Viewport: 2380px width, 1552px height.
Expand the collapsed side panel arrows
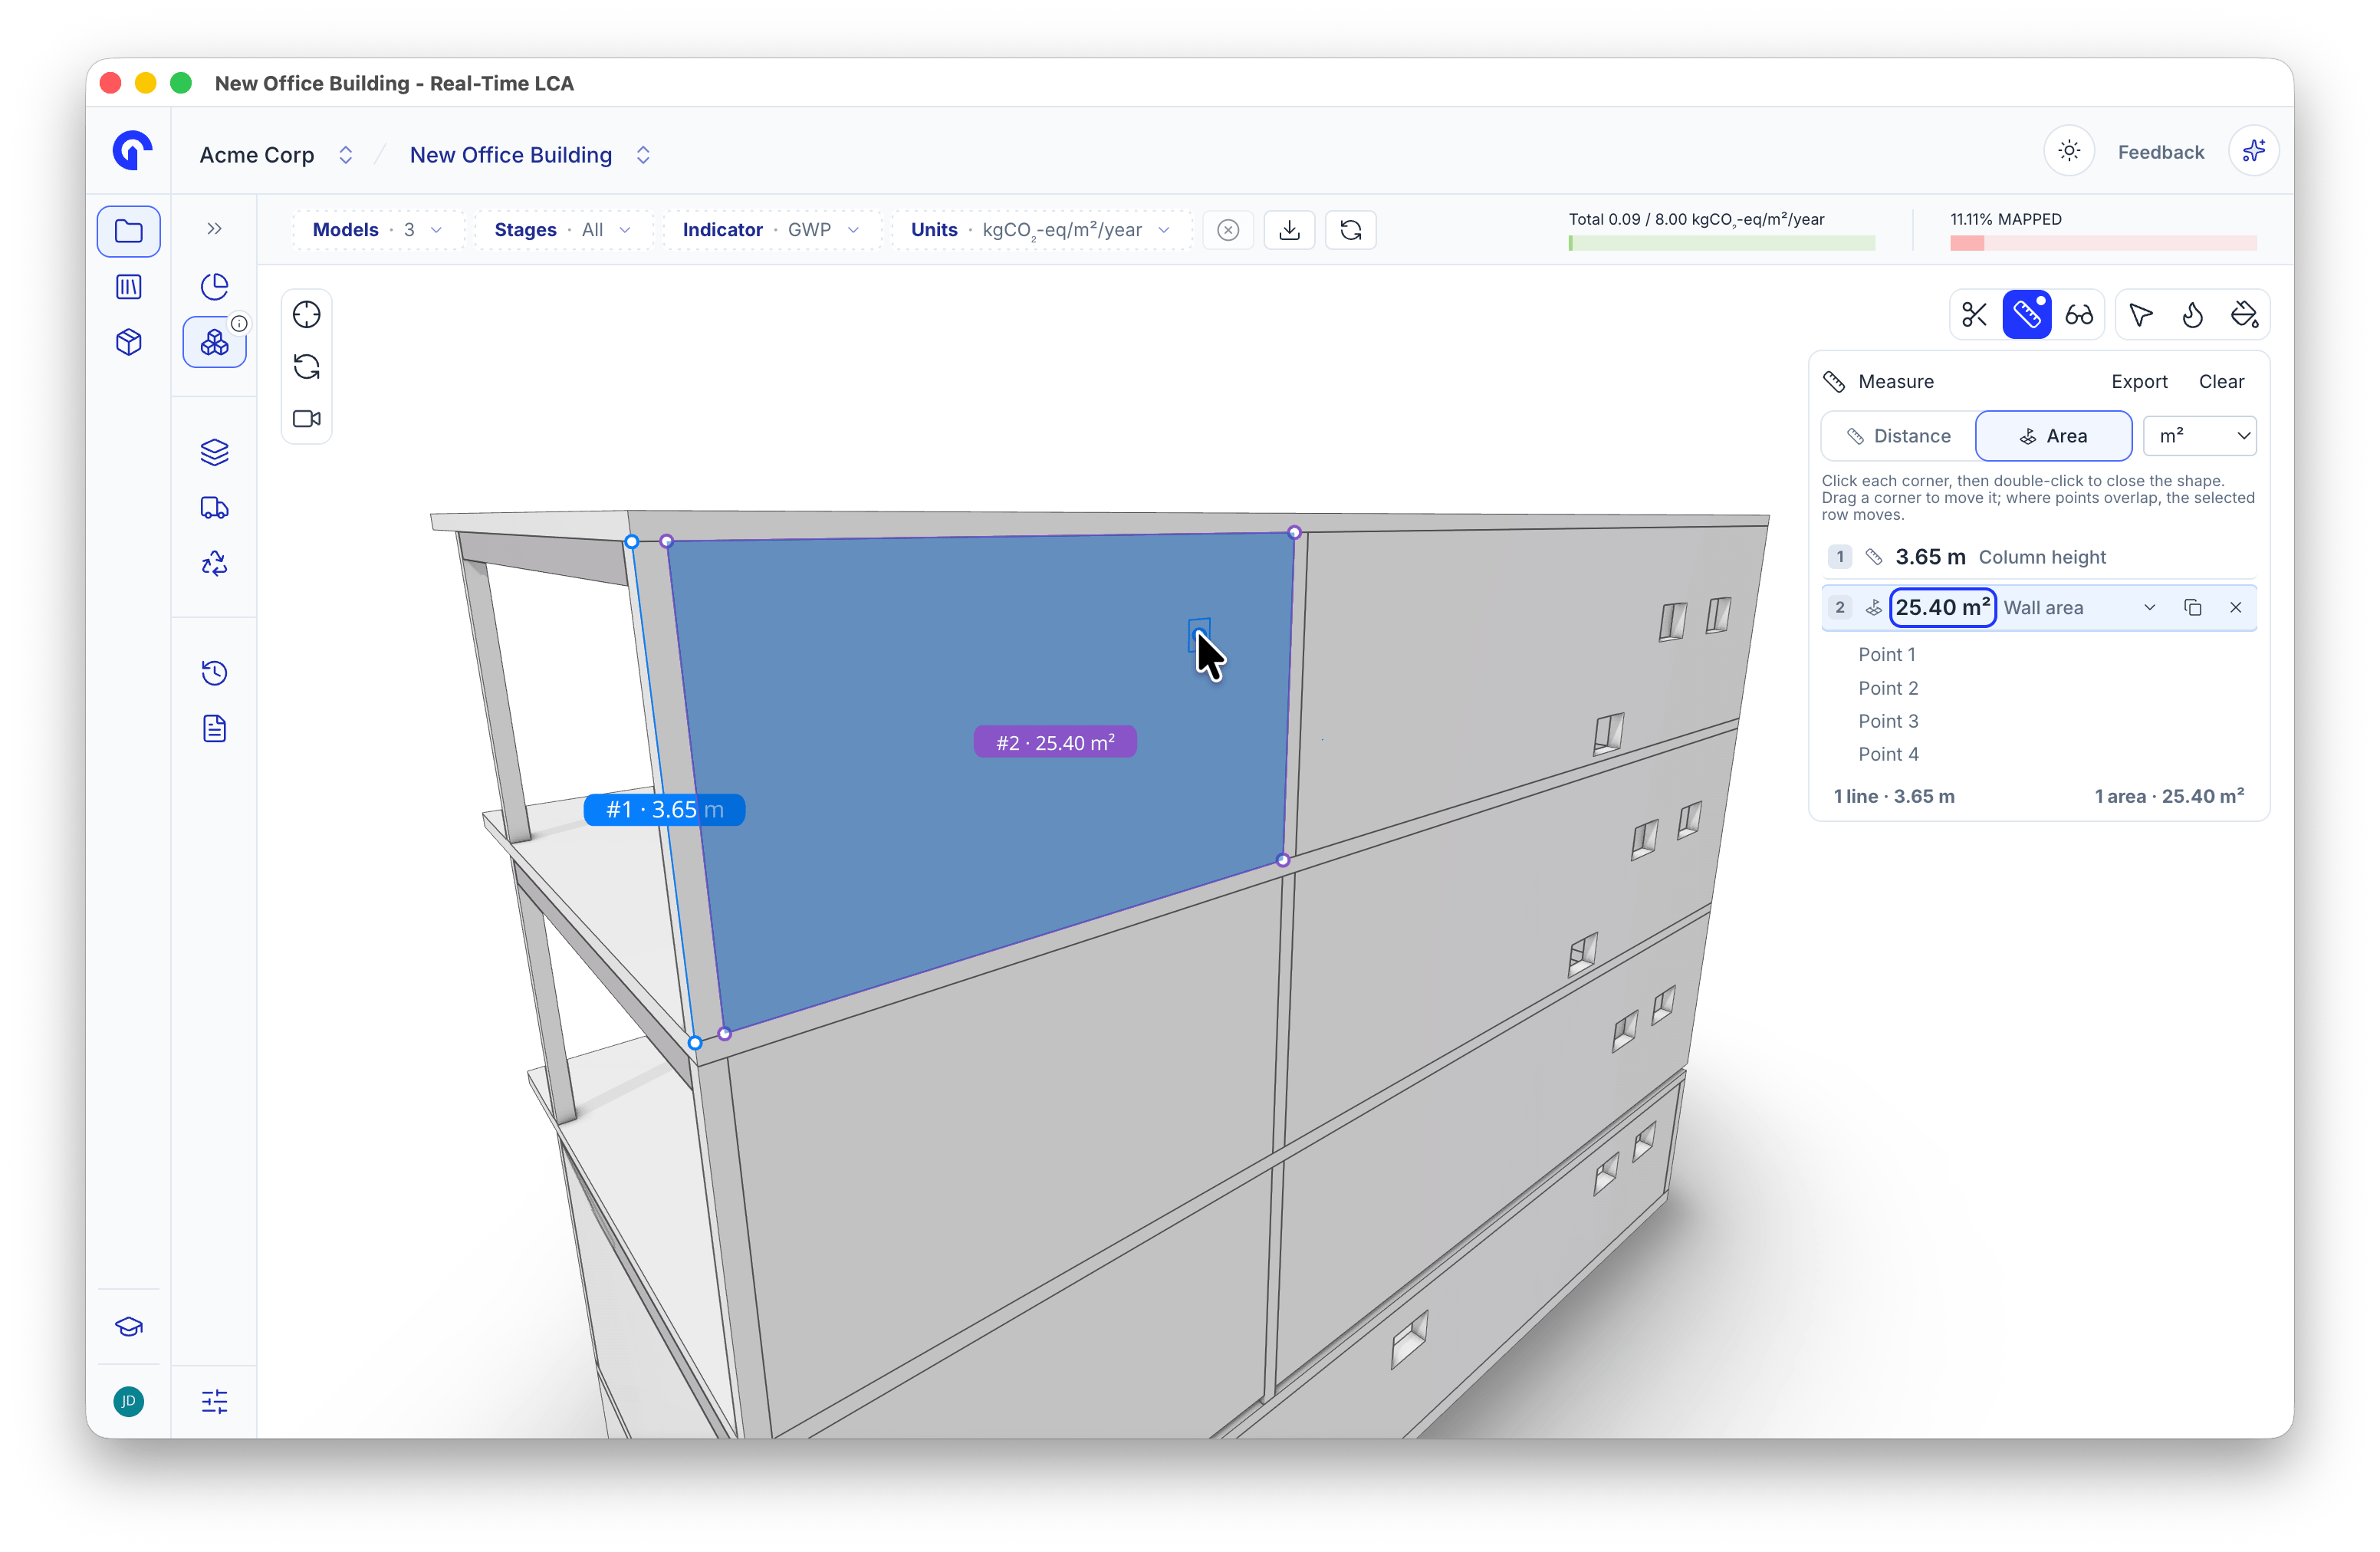[x=214, y=229]
